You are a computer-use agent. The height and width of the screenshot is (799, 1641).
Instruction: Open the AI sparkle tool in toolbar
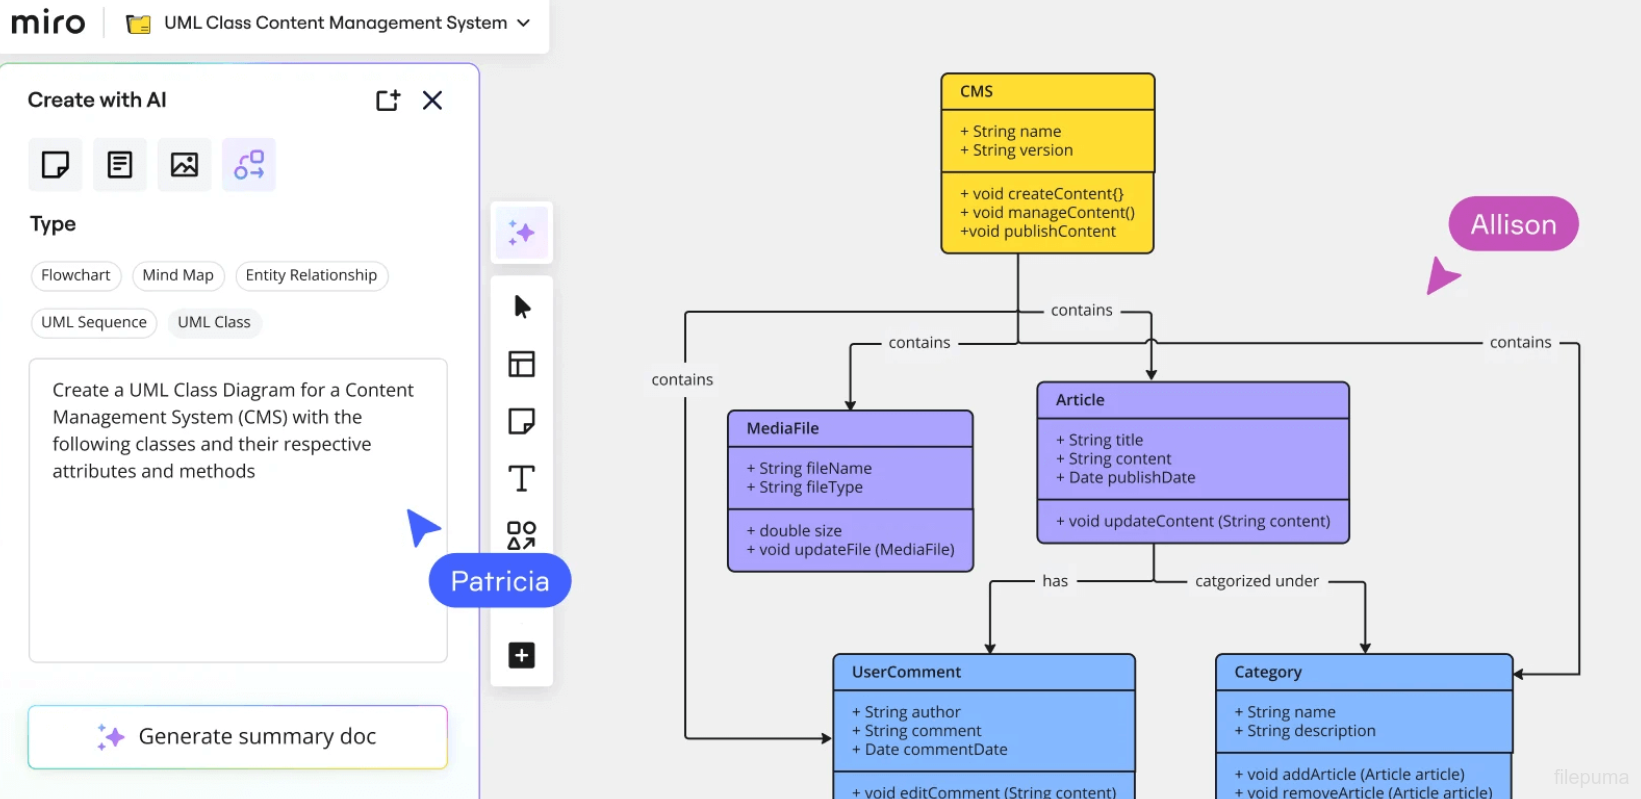[x=522, y=233]
